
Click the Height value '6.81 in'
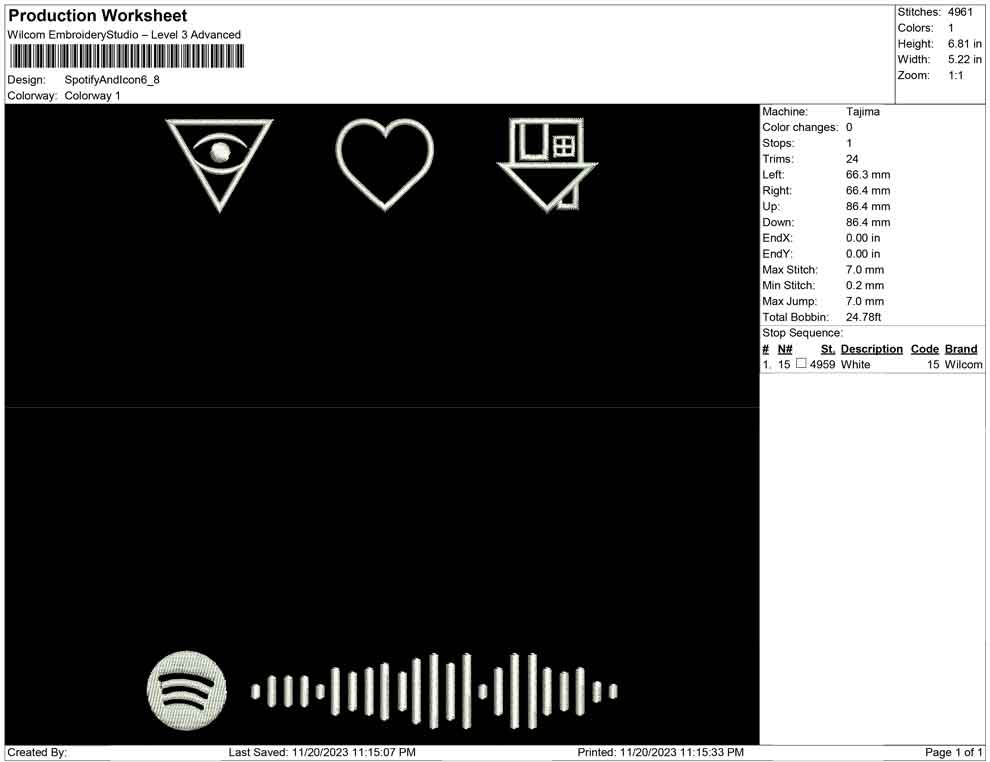pyautogui.click(x=965, y=44)
